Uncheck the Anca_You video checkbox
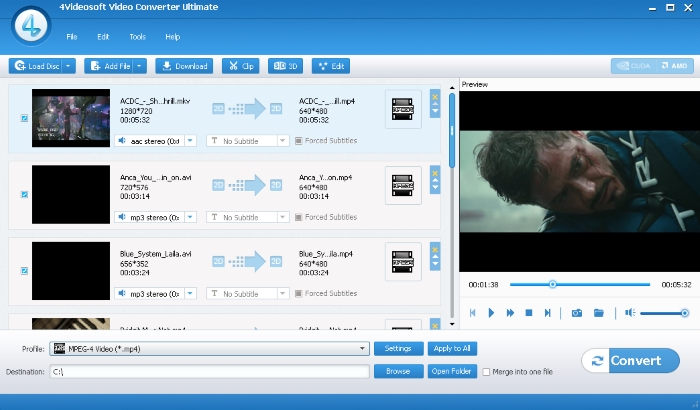 click(24, 194)
